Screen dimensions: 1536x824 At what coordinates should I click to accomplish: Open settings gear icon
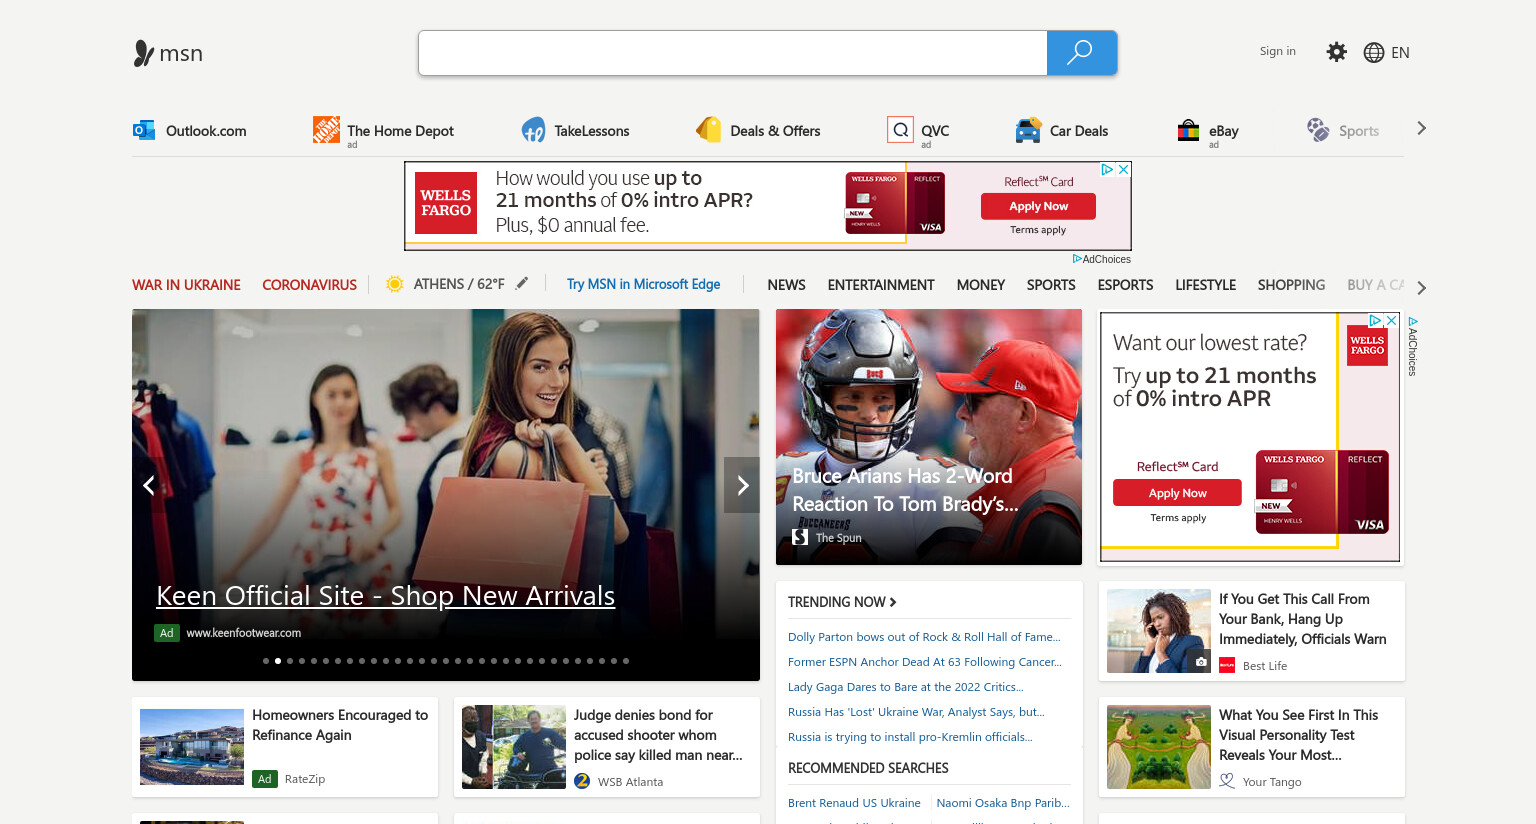coord(1336,52)
